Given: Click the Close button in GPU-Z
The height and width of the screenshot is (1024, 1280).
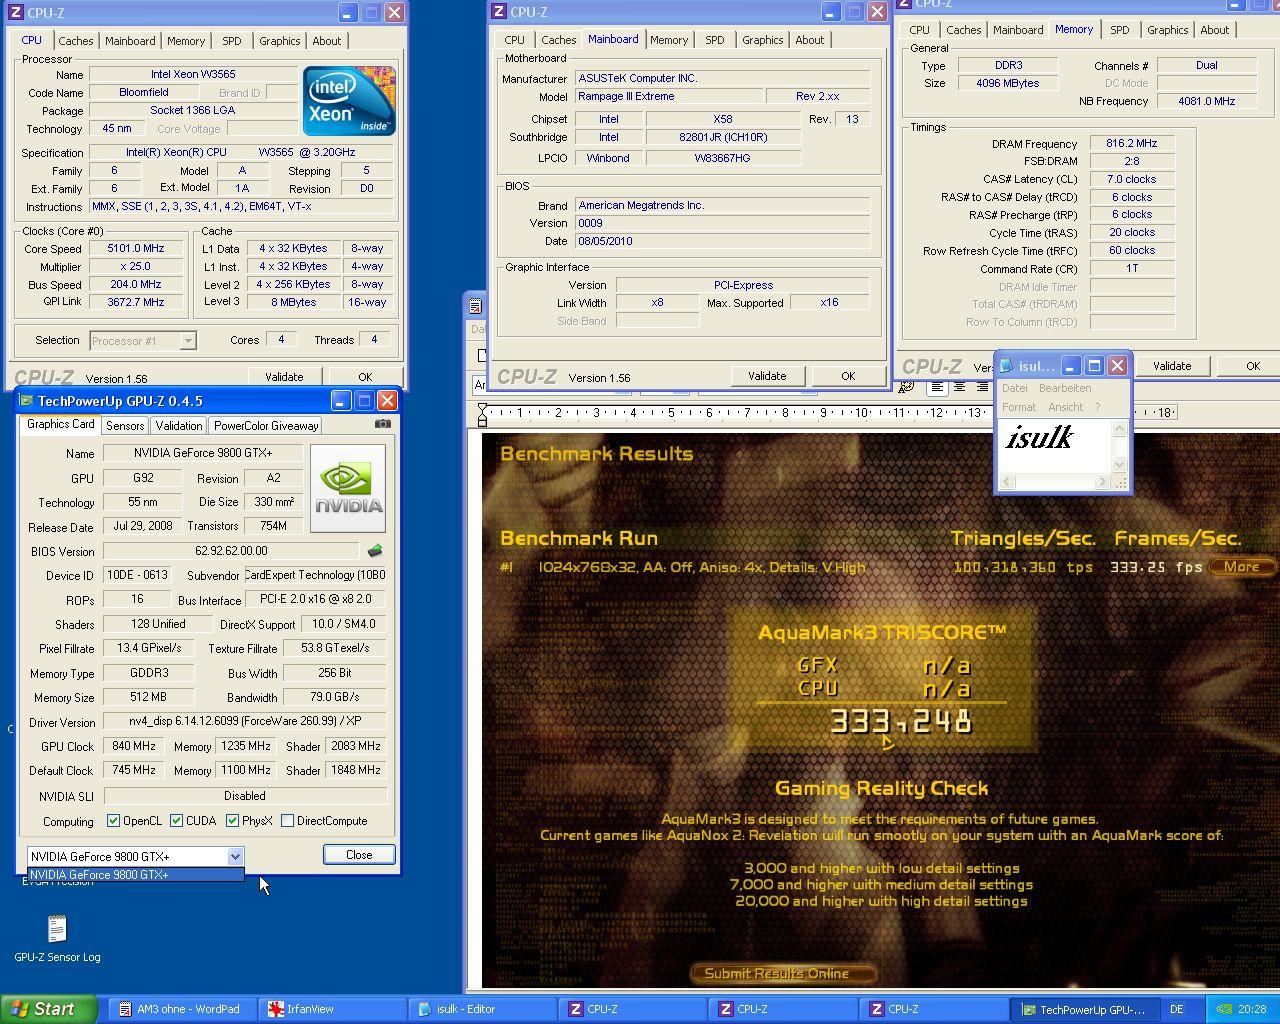Looking at the screenshot, I should [359, 855].
